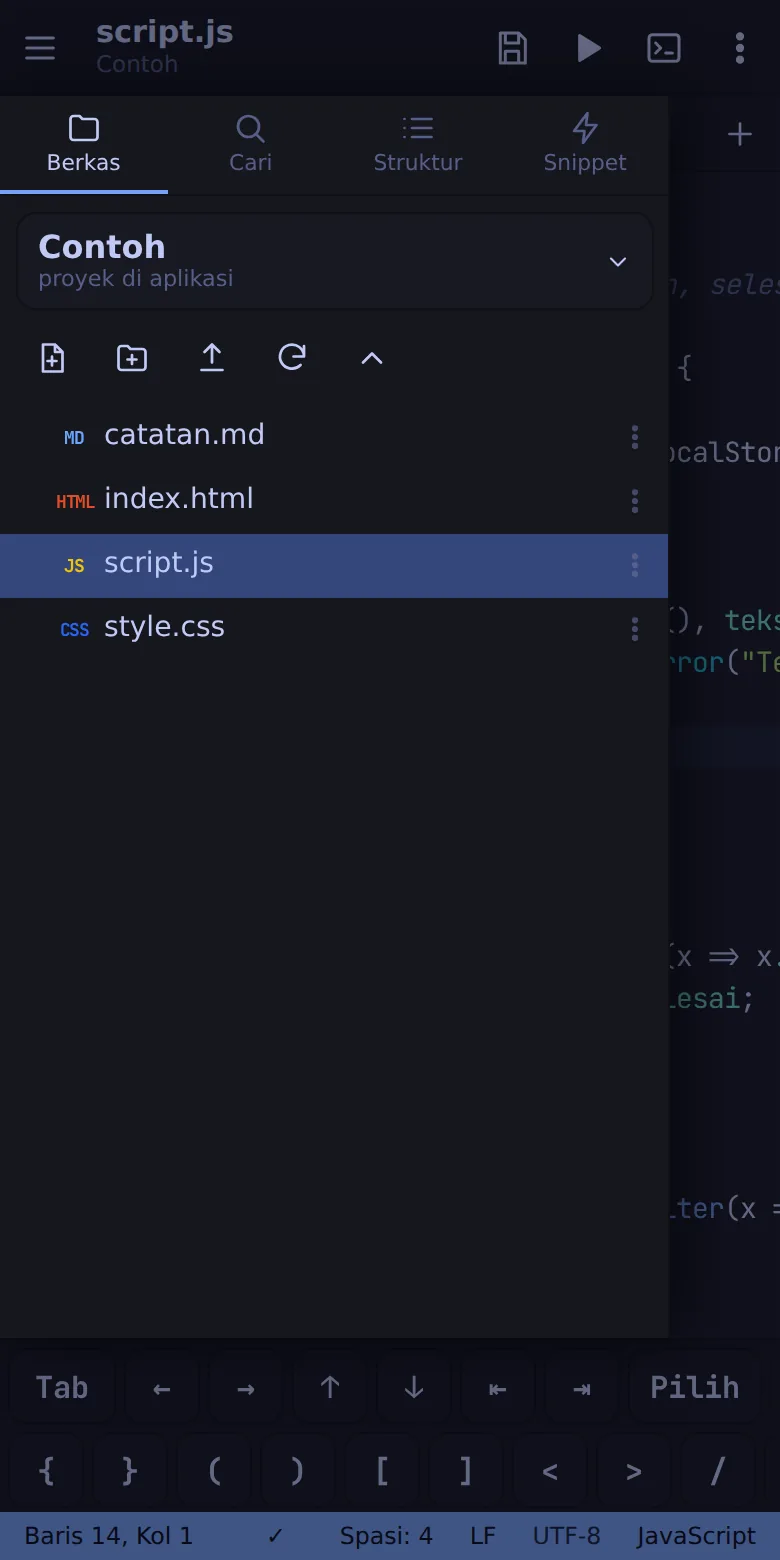Open the Snippet tab
780x1560 pixels.
pyautogui.click(x=585, y=145)
